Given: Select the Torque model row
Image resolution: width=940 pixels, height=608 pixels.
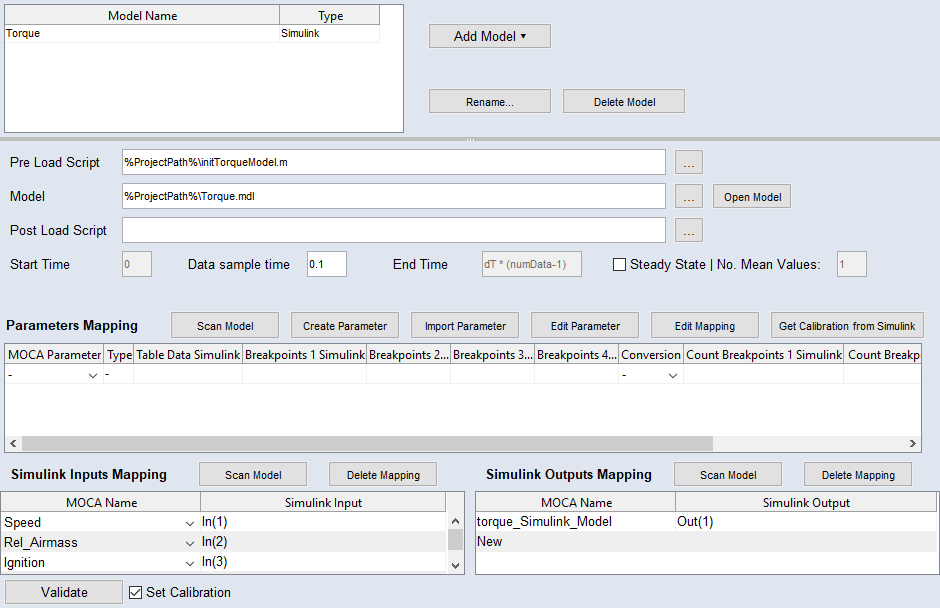Looking at the screenshot, I should pyautogui.click(x=140, y=33).
